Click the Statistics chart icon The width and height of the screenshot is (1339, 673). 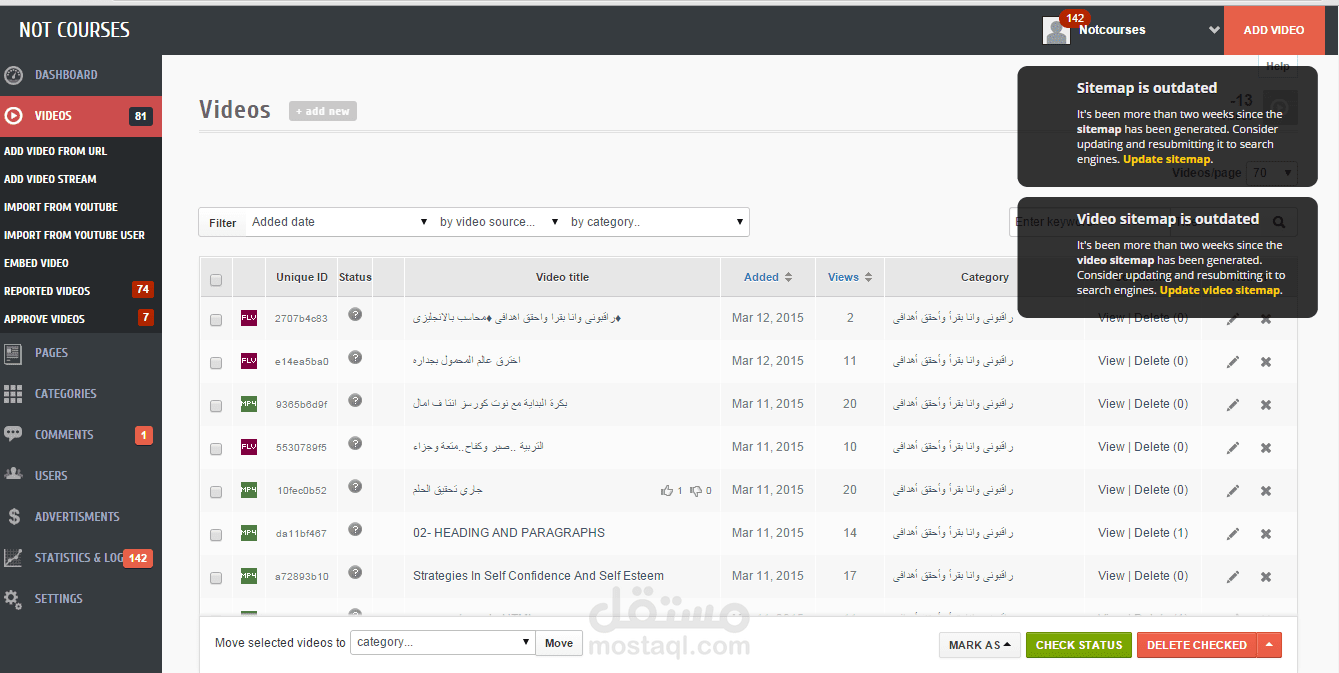(x=13, y=558)
